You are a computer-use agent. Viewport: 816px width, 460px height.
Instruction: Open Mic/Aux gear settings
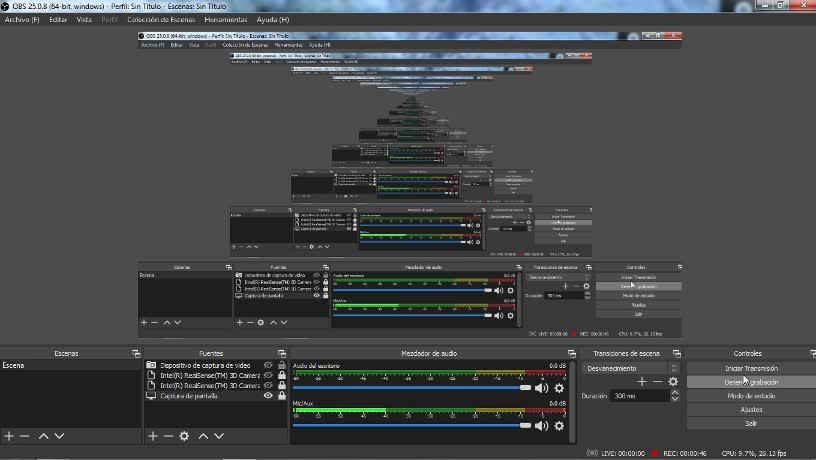(559, 426)
